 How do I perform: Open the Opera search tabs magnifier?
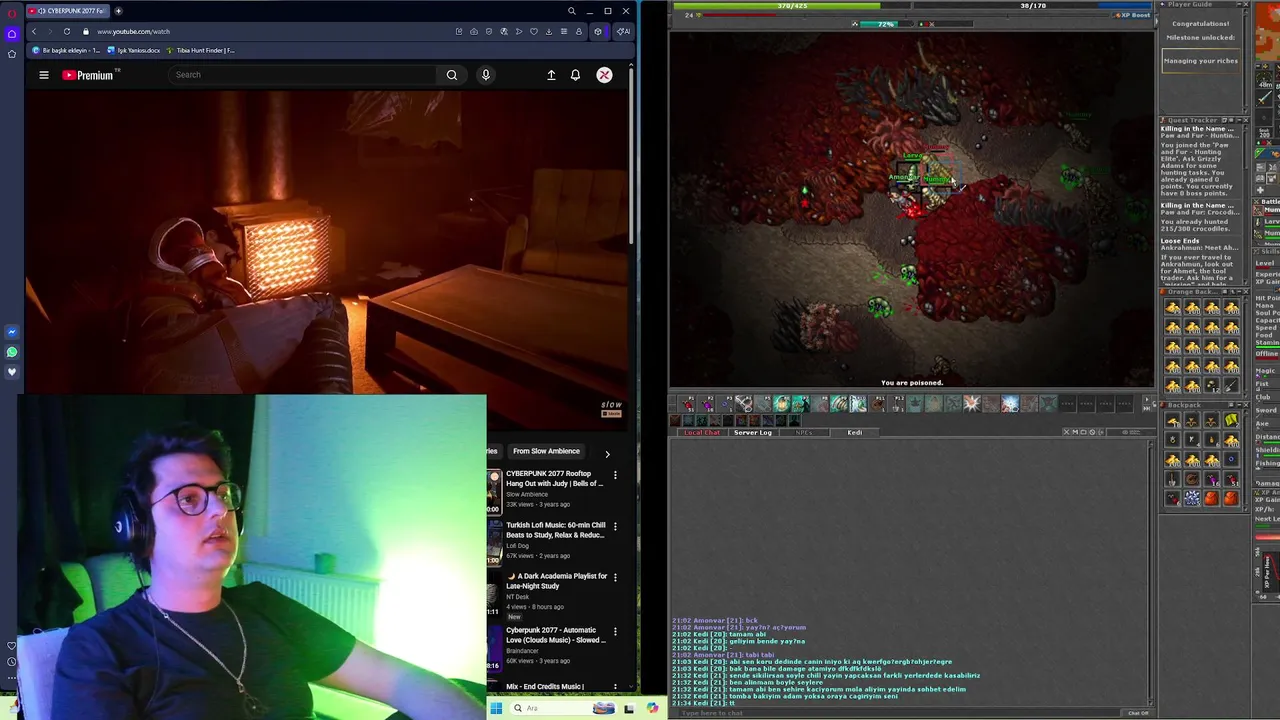571,11
